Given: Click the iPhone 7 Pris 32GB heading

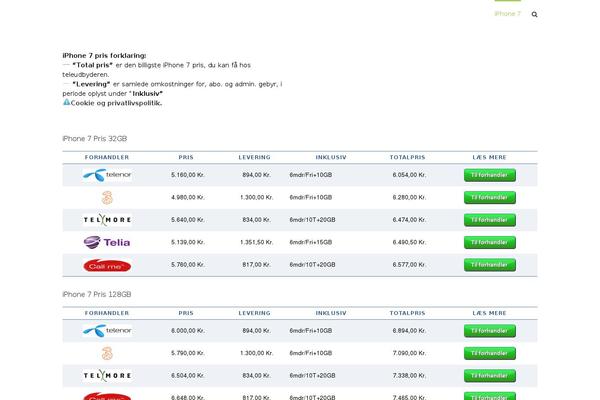Looking at the screenshot, I should (x=95, y=139).
